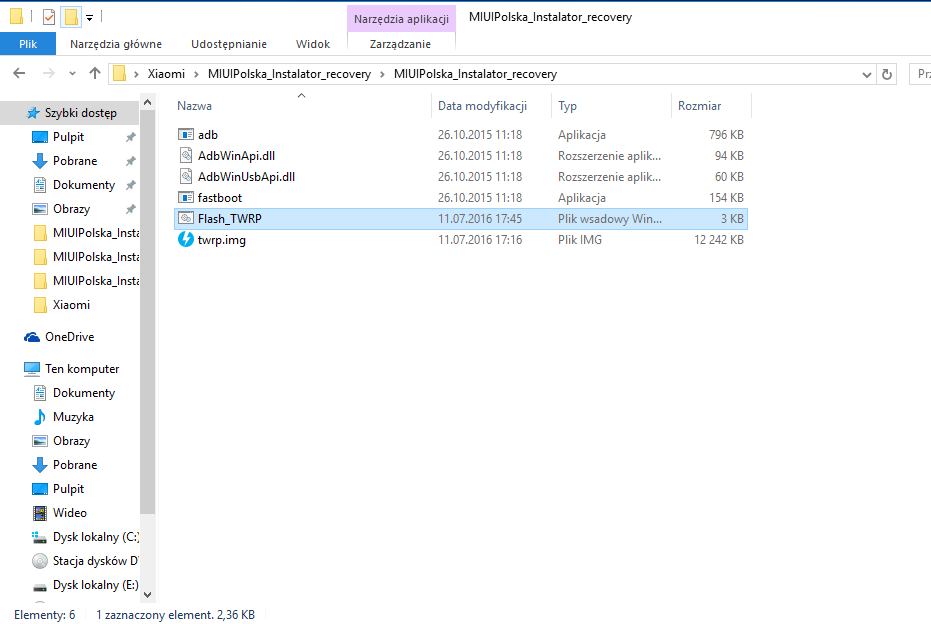Select the Flash_TWRP batch file icon
Screen dimensions: 931x624
[x=185, y=218]
